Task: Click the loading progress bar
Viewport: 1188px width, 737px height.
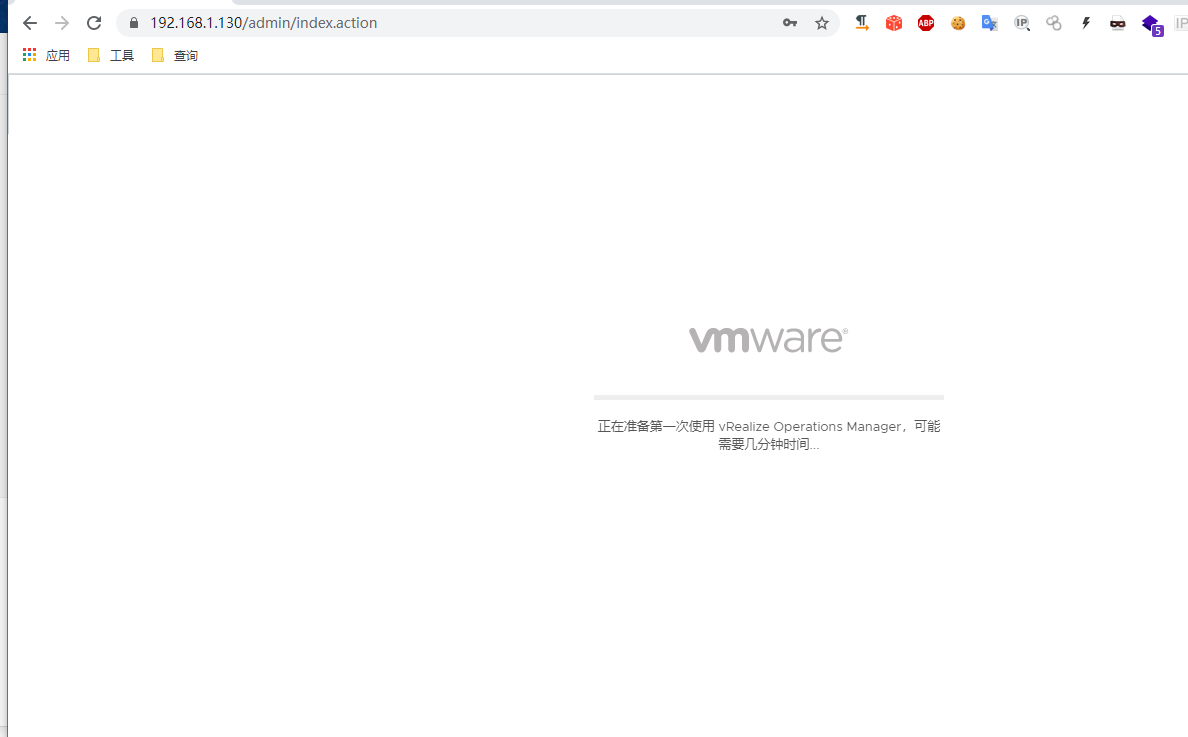Action: click(x=769, y=397)
